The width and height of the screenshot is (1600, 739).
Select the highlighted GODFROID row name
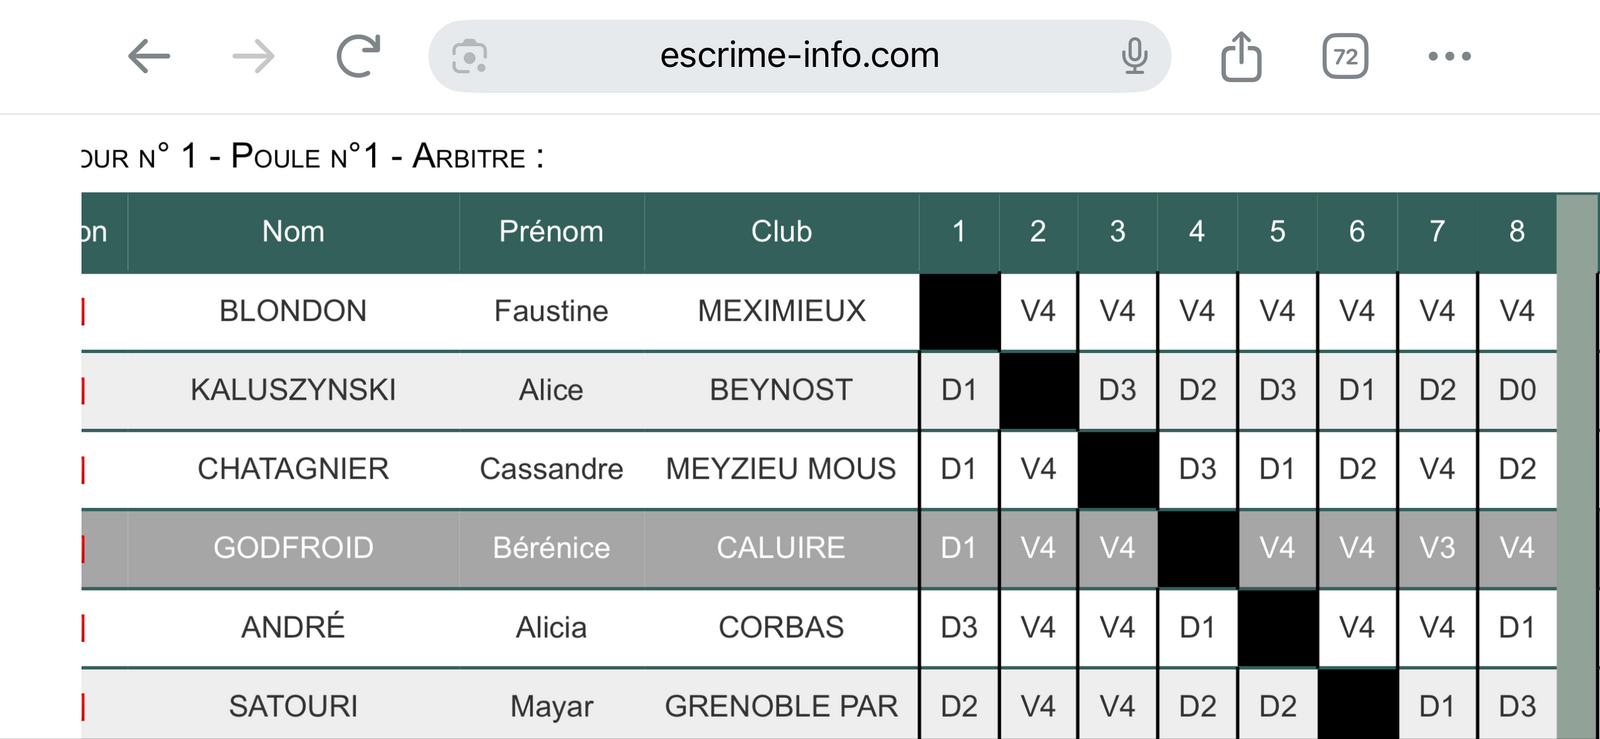[293, 548]
